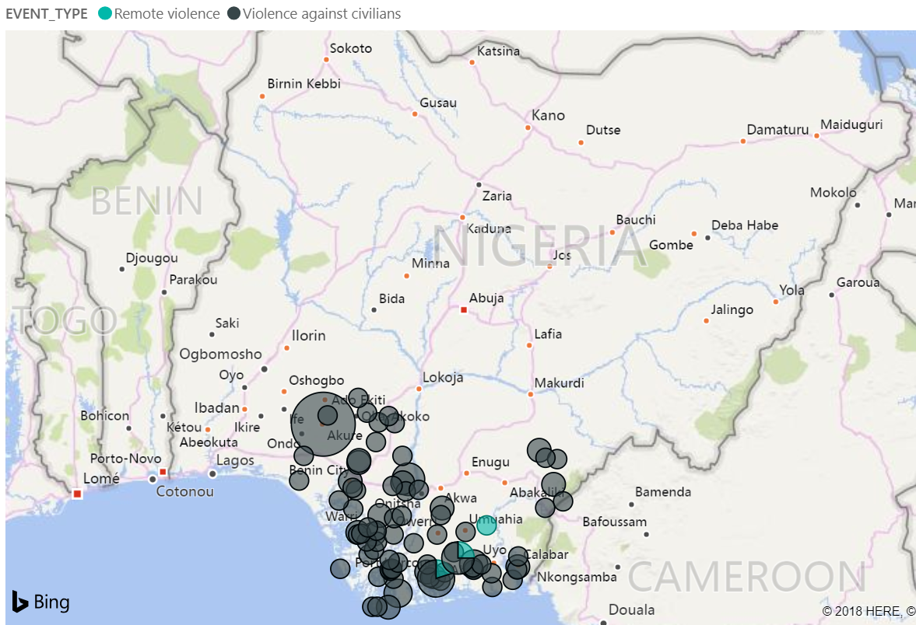
Task: Select the teal Remote violence legend swatch
Action: coord(105,14)
